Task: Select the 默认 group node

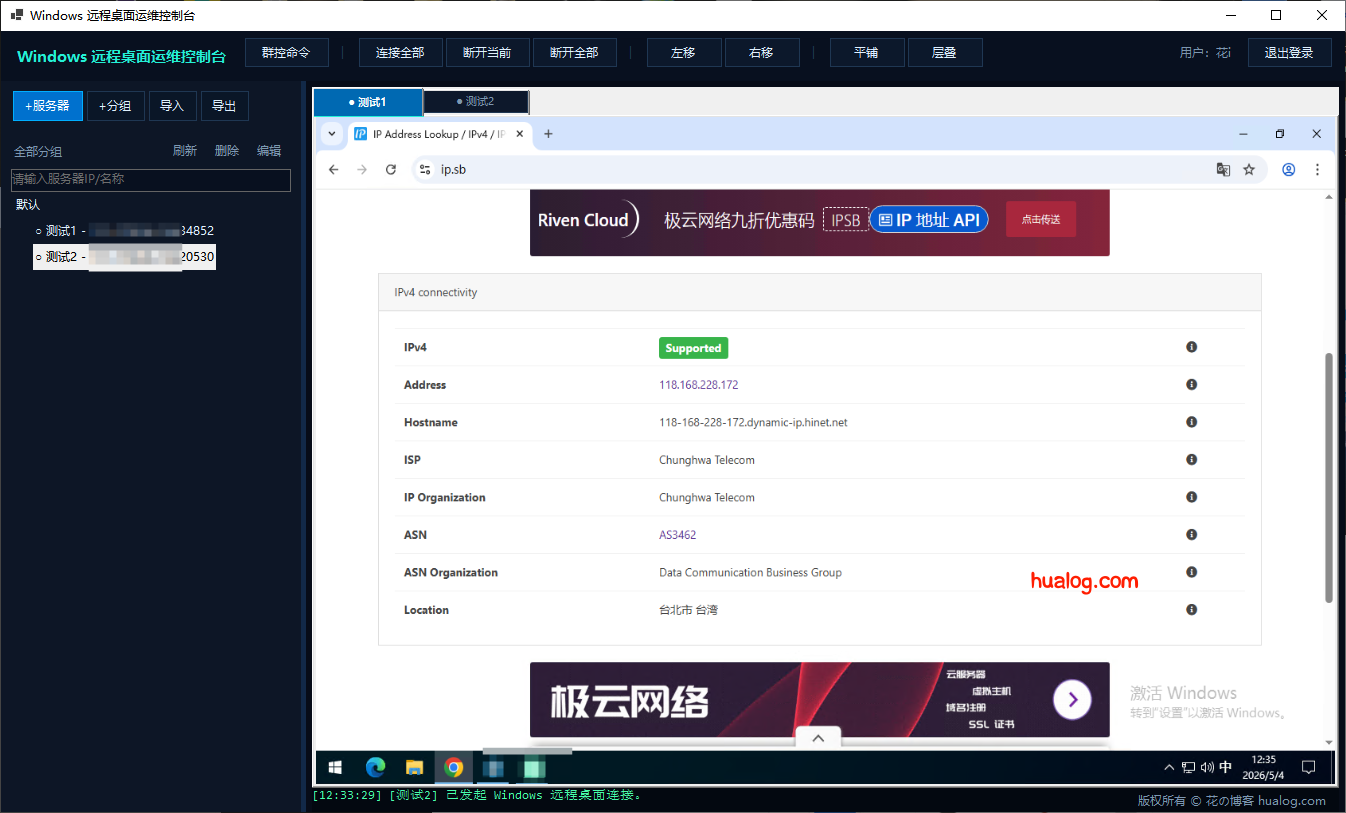Action: click(28, 205)
